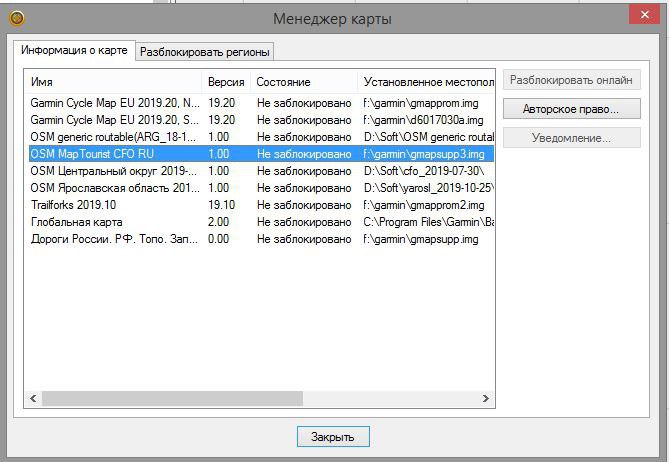Click path f:\garmin\gmapsupp3.img
Viewport: 669px width, 462px height.
click(x=424, y=154)
